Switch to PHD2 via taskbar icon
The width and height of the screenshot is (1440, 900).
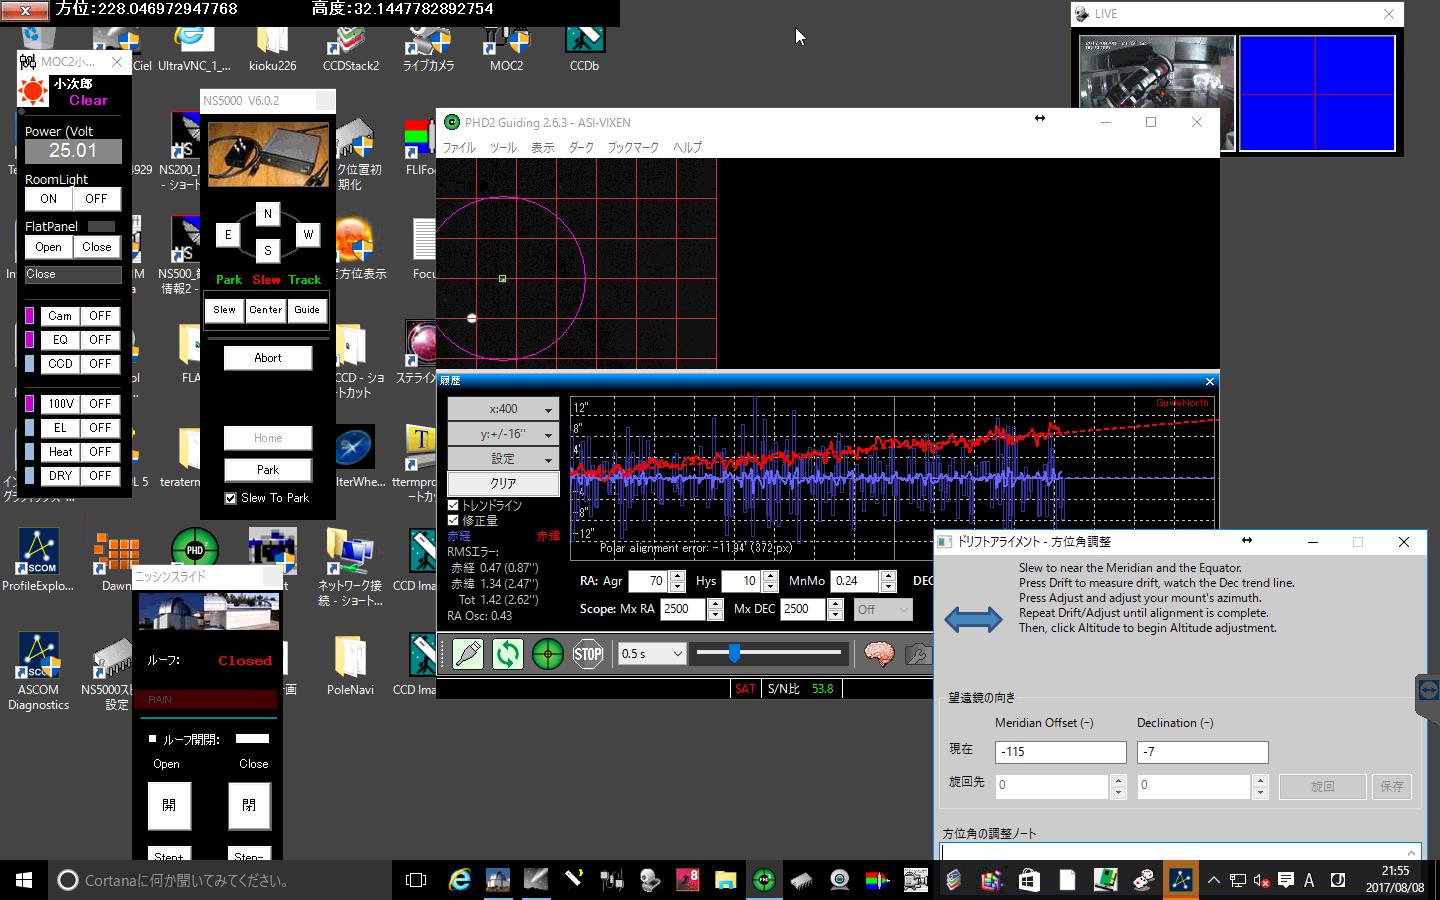tap(764, 880)
